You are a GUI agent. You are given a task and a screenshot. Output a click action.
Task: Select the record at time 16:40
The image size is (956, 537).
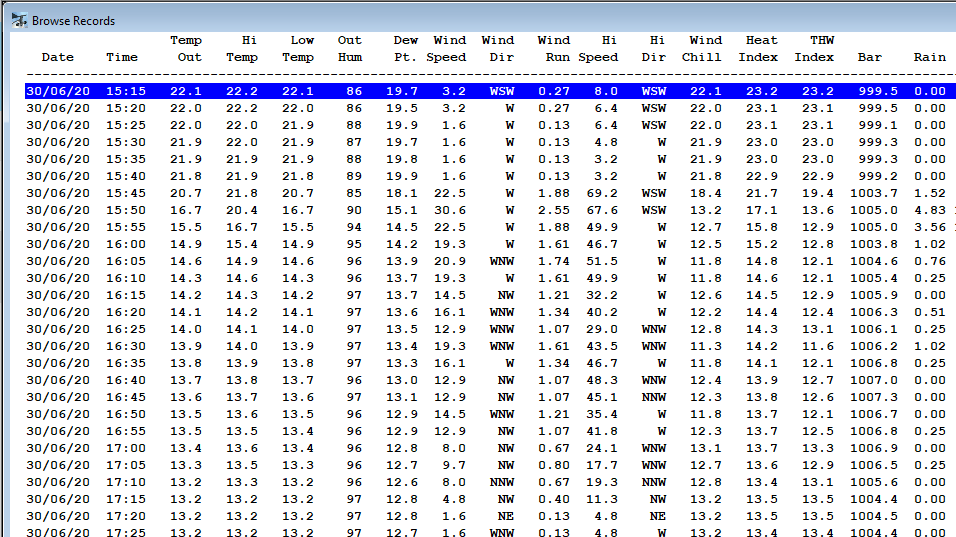pos(490,380)
